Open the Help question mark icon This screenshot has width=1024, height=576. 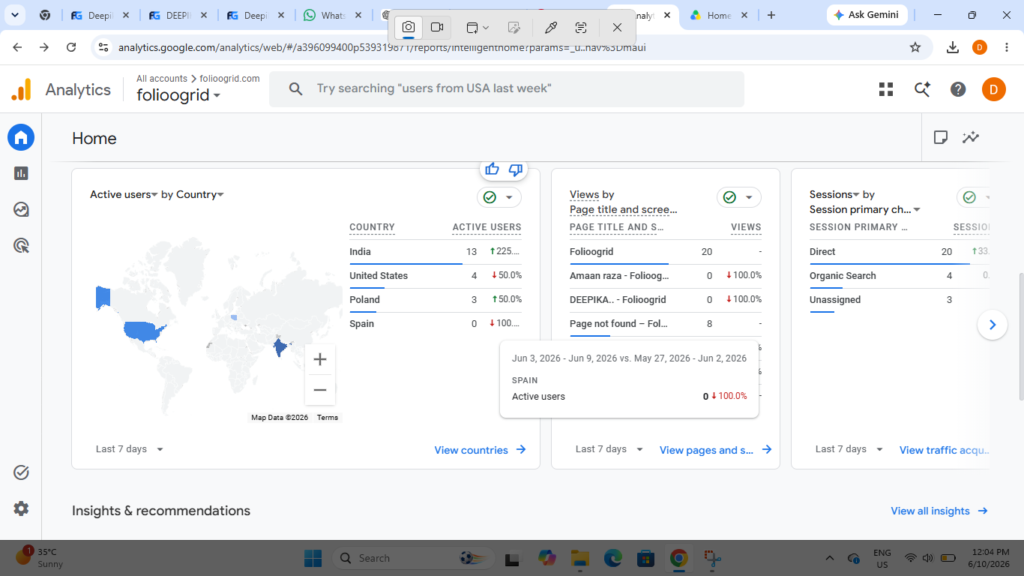coord(957,89)
